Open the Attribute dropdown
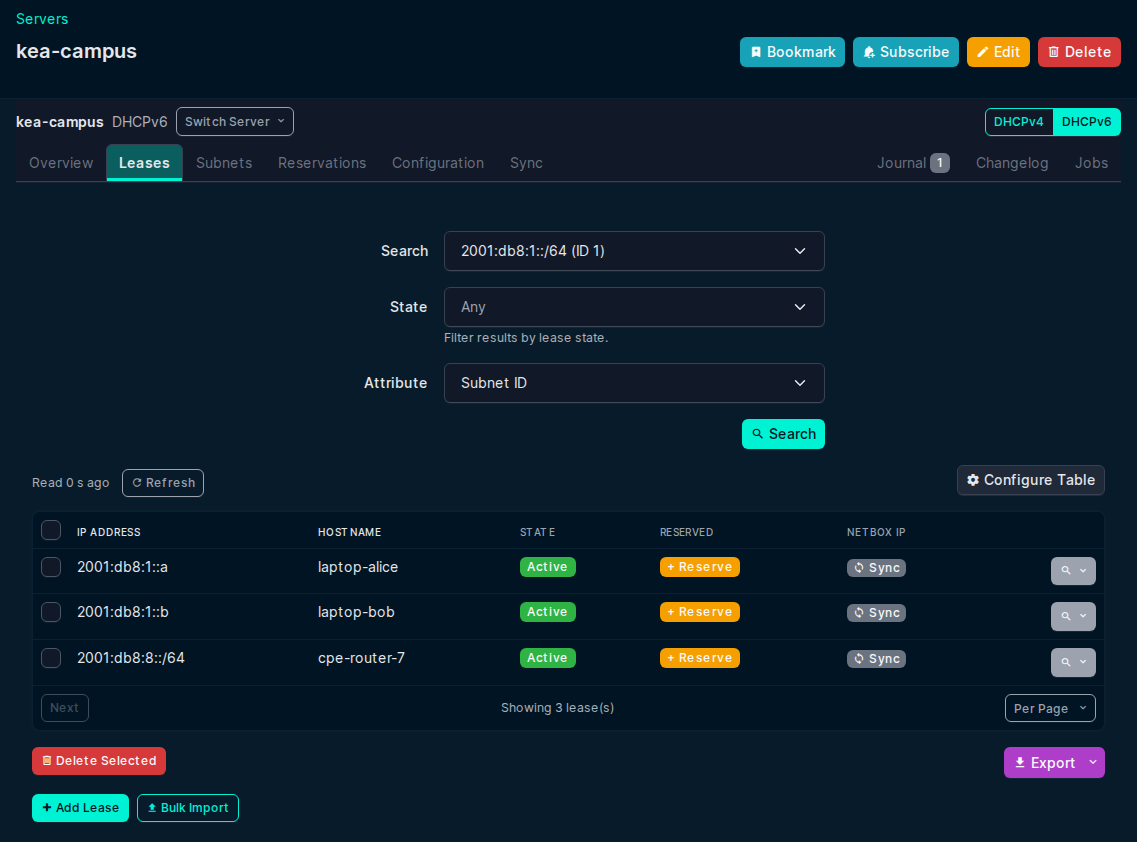 click(634, 383)
